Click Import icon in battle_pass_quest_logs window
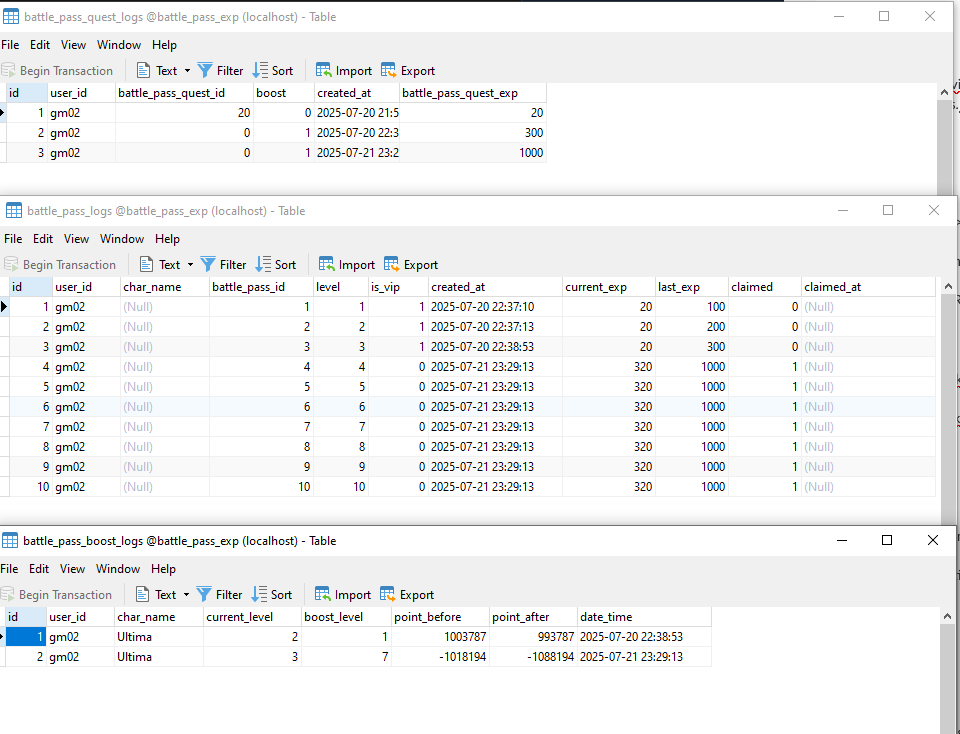 click(x=324, y=71)
